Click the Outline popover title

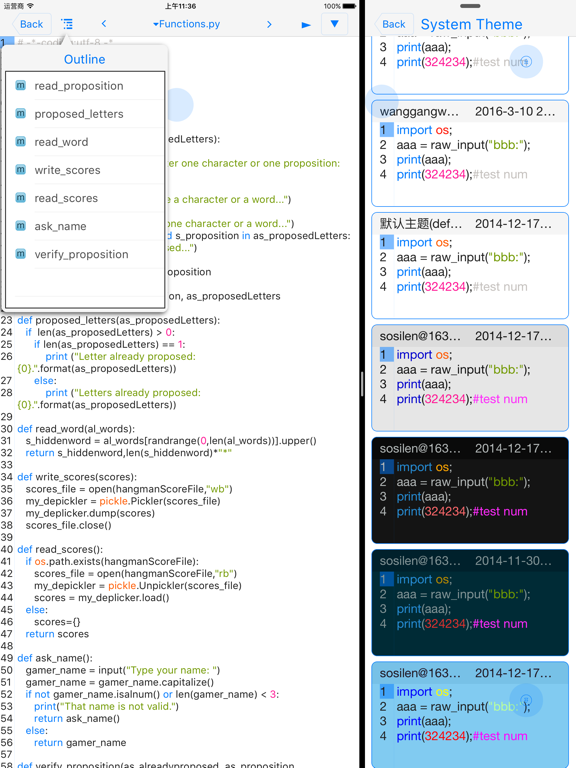coord(84,59)
